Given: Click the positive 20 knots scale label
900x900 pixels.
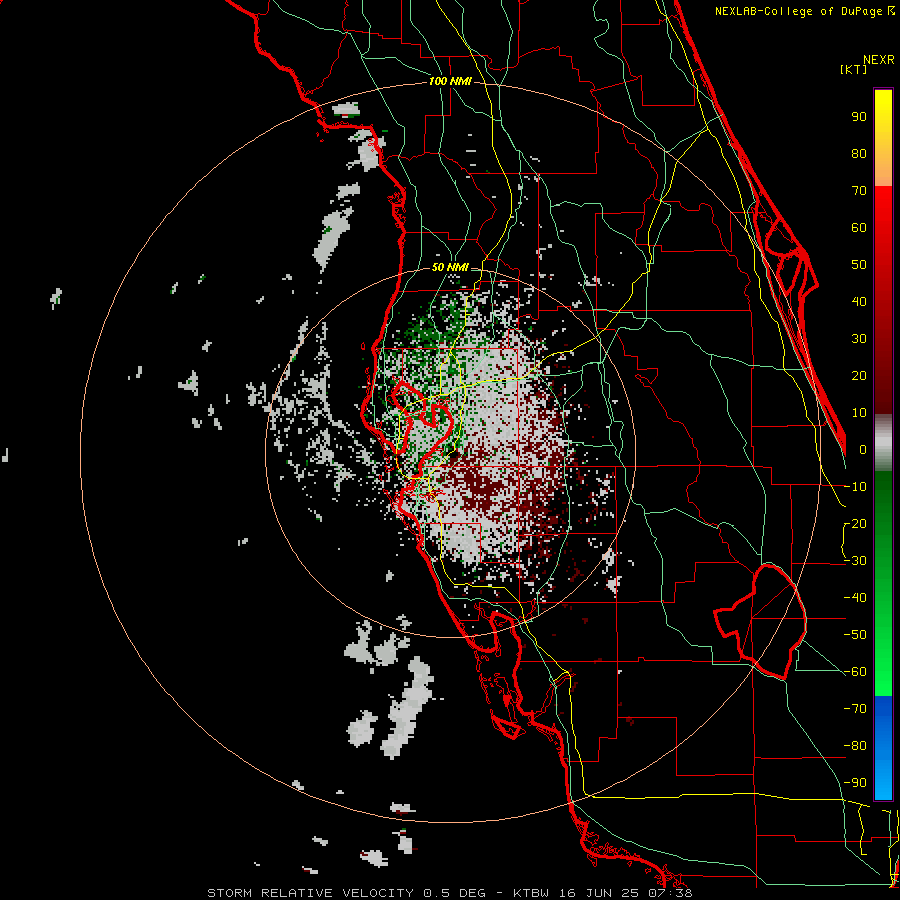Looking at the screenshot, I should tap(859, 375).
